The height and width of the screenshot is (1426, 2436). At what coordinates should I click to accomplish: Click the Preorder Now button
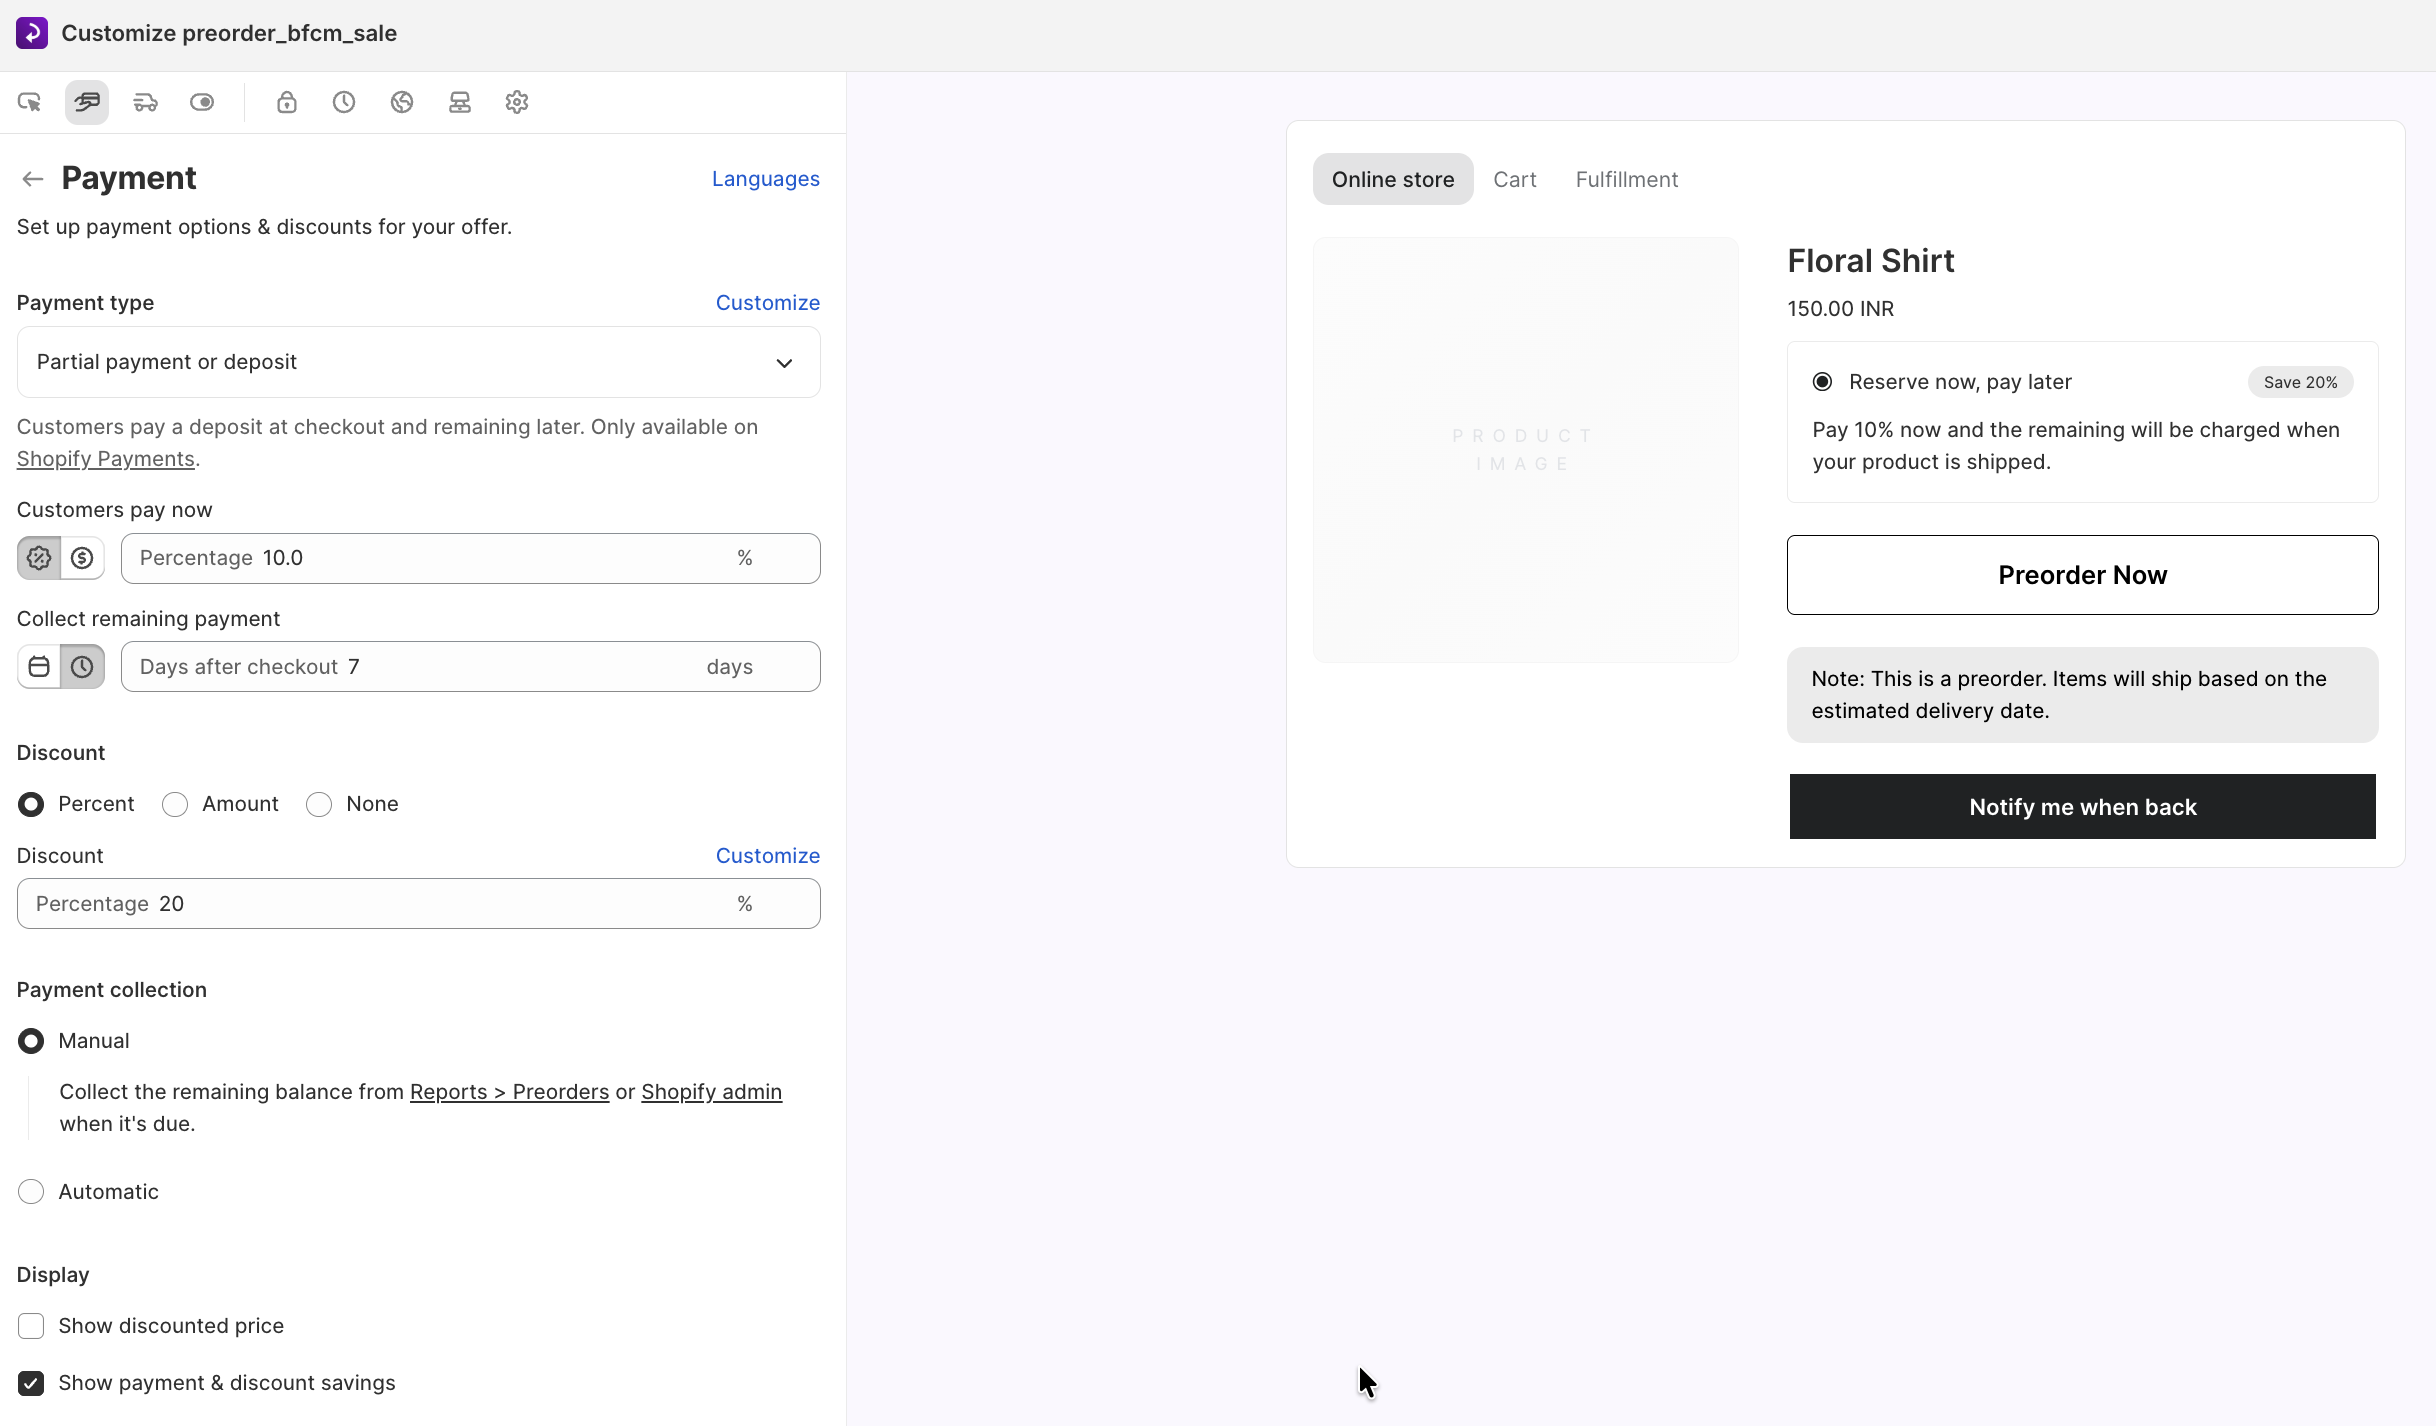[2082, 575]
